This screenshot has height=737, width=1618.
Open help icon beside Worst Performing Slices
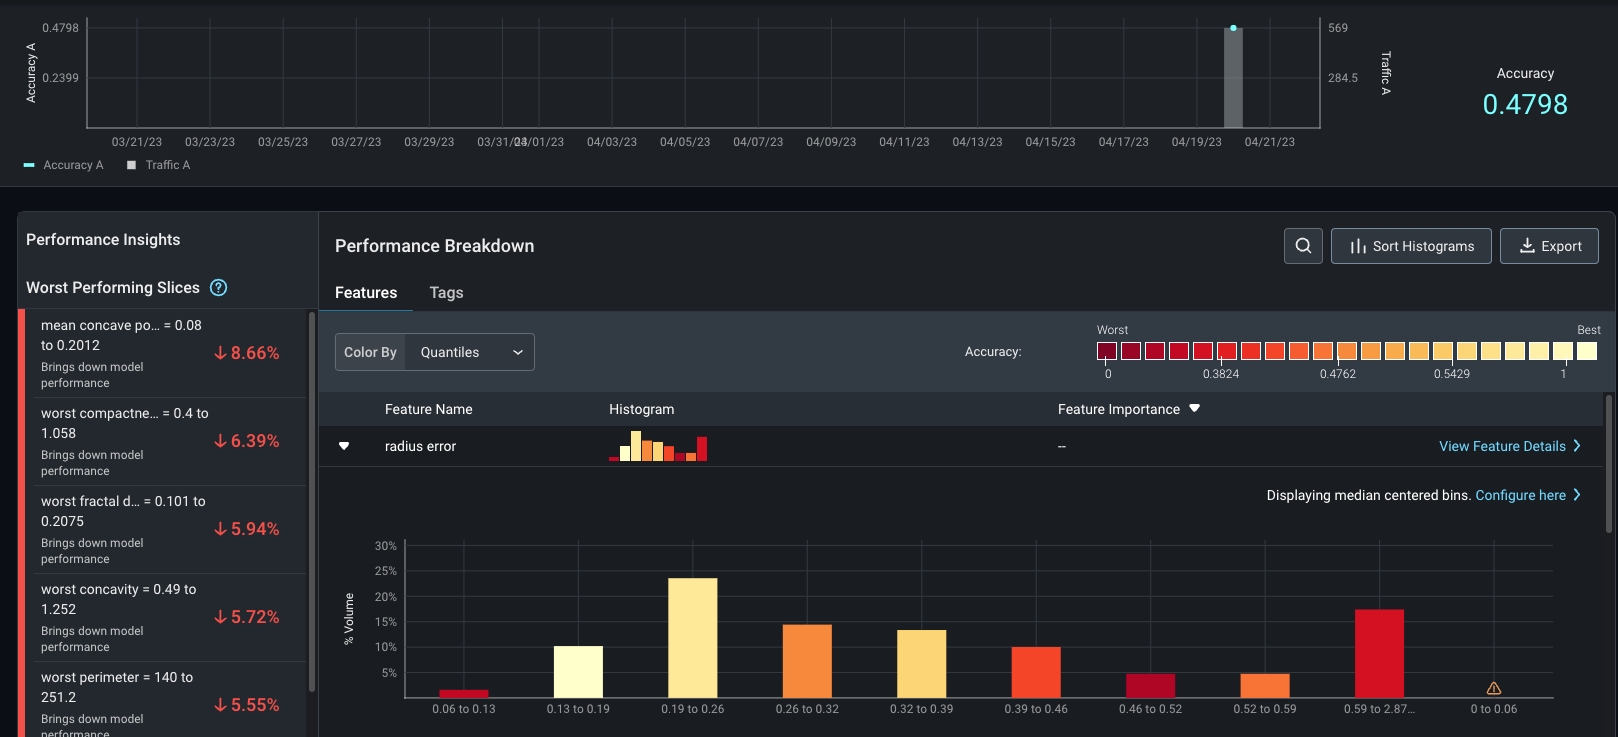(218, 288)
